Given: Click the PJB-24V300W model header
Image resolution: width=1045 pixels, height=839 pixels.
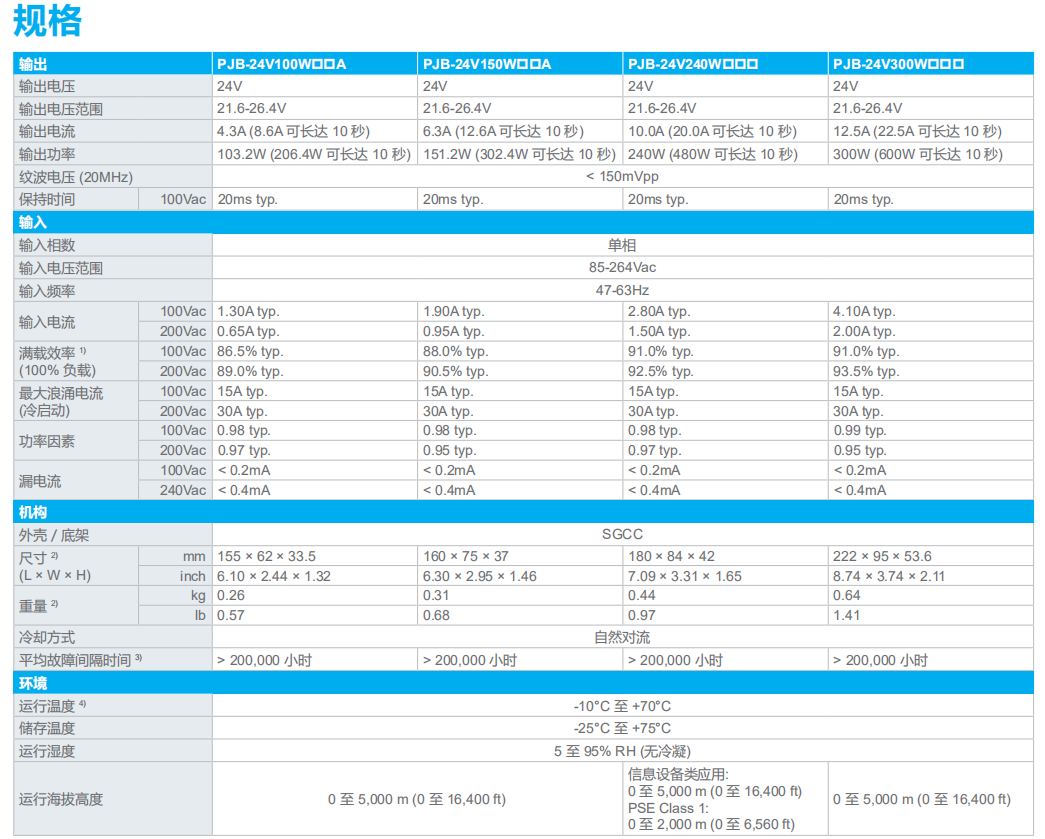Looking at the screenshot, I should pos(898,64).
